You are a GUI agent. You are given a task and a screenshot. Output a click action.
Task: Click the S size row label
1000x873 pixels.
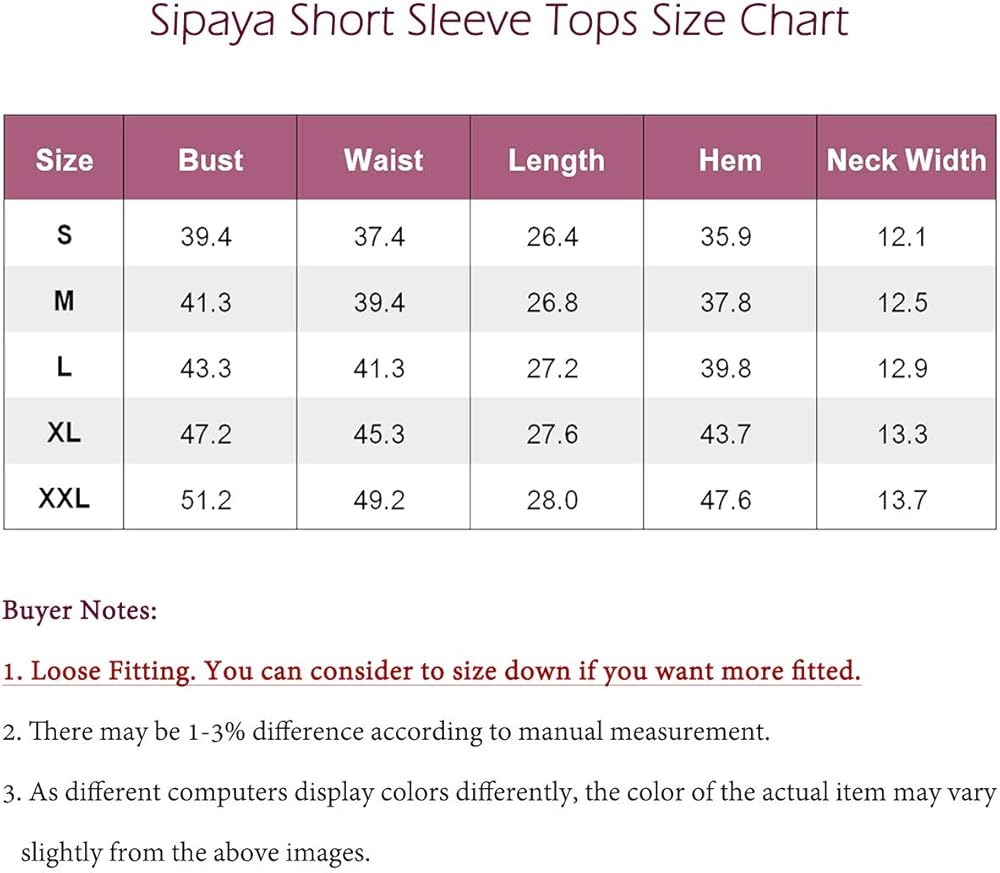coord(64,236)
